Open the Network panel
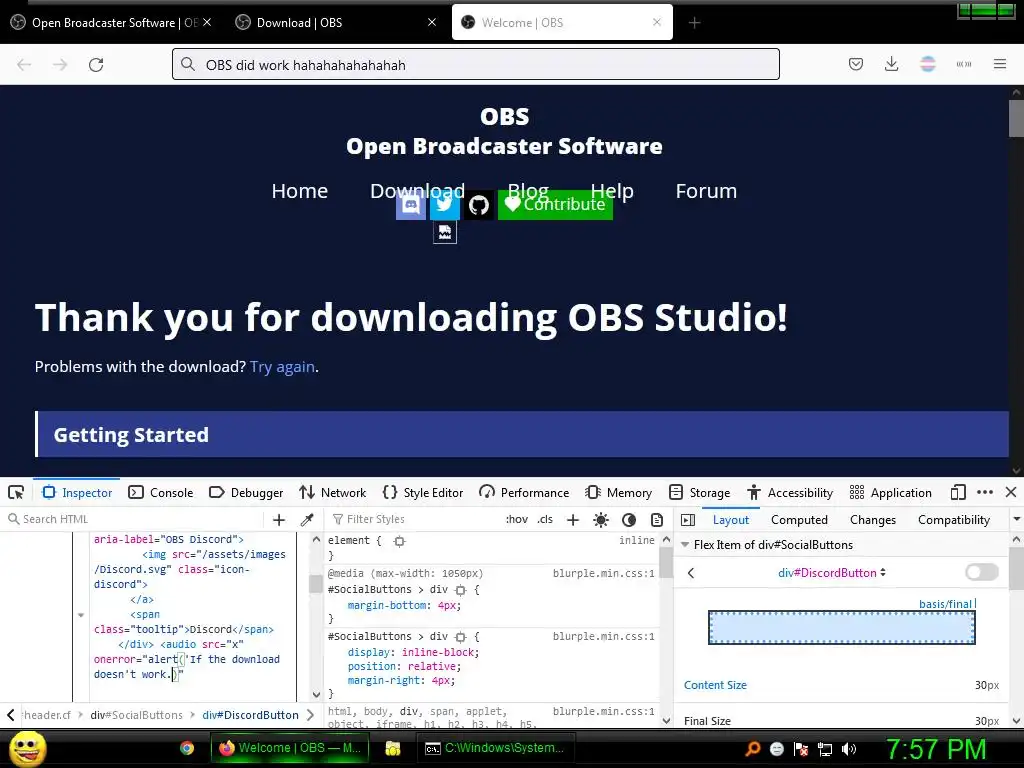Viewport: 1024px width, 768px height. point(332,492)
